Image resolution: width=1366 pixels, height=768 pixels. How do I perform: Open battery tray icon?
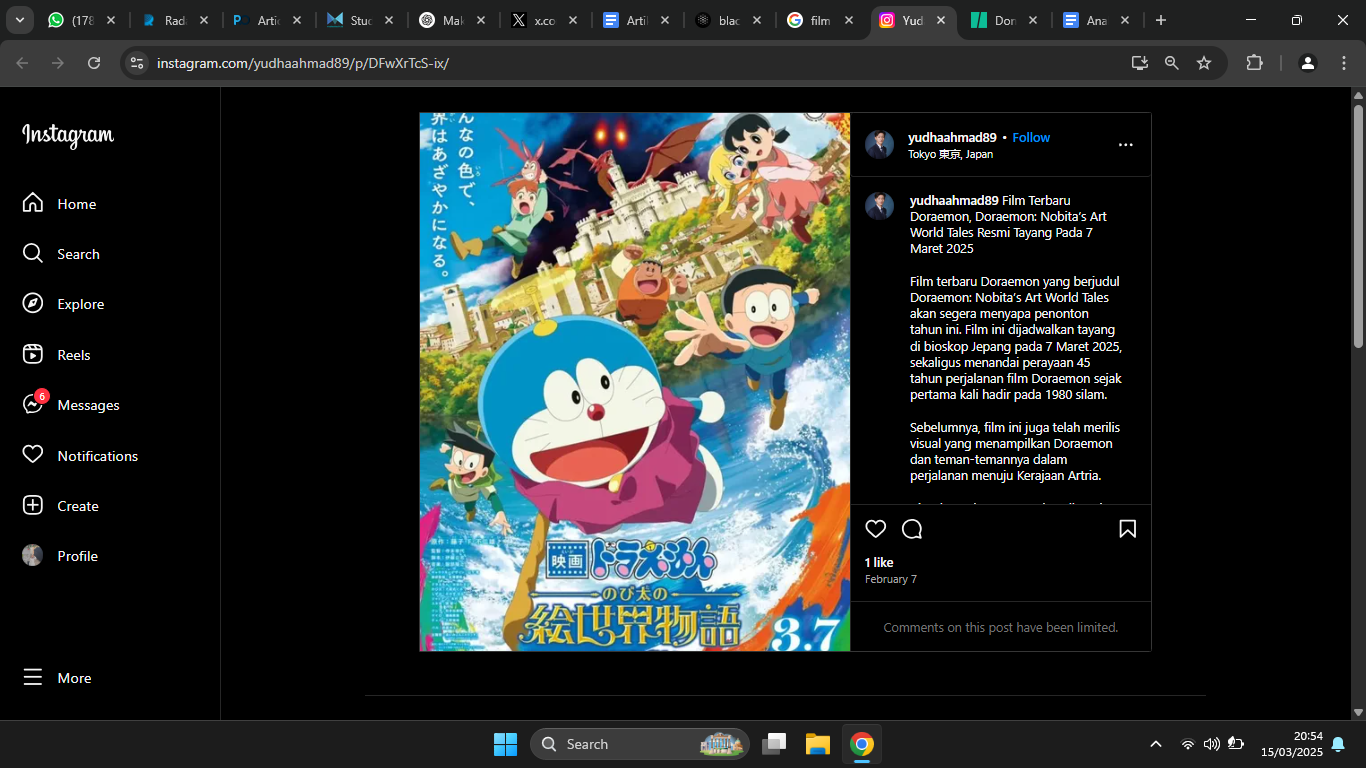click(x=1236, y=744)
